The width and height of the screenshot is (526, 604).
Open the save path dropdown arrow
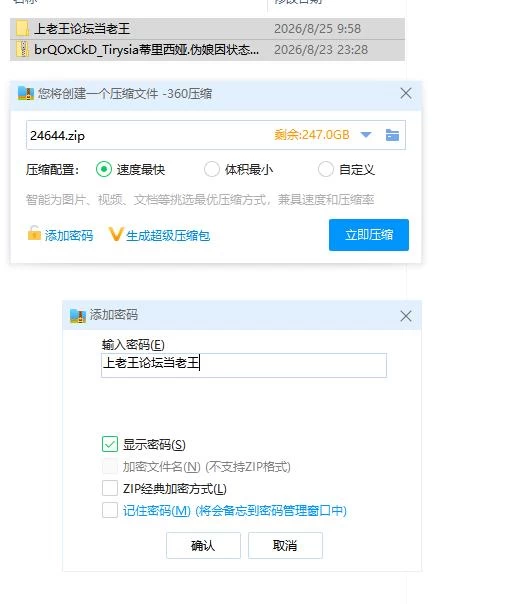point(366,135)
